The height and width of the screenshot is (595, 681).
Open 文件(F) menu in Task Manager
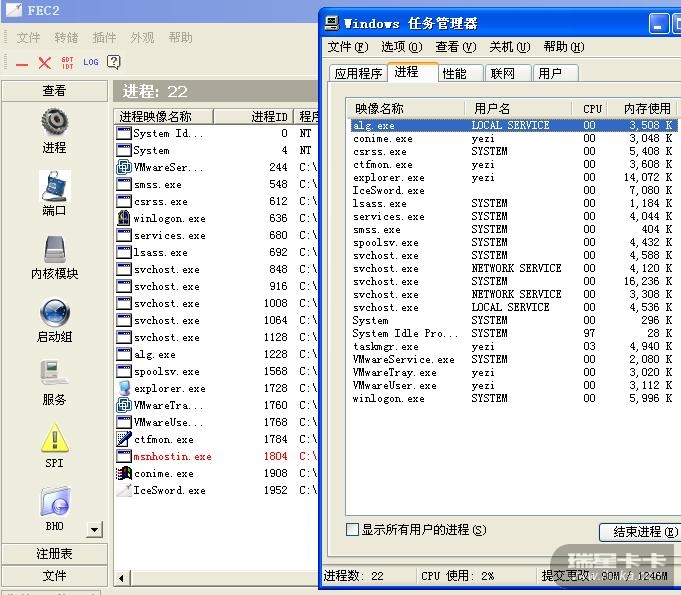348,46
